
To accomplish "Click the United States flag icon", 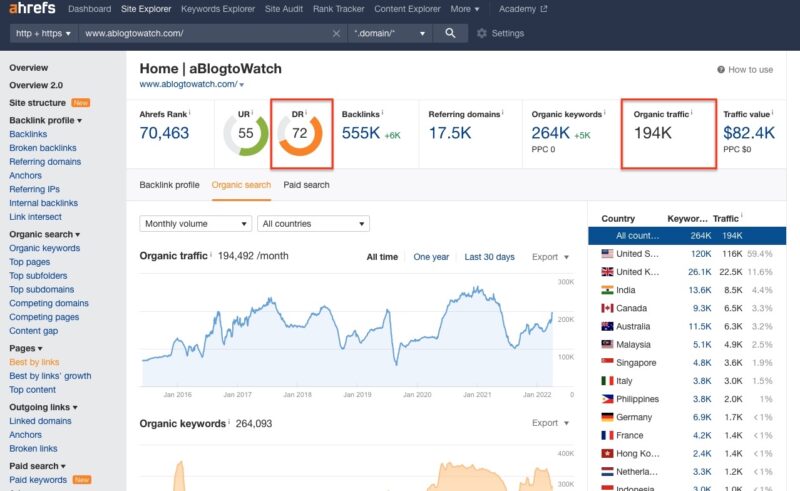I will click(607, 254).
